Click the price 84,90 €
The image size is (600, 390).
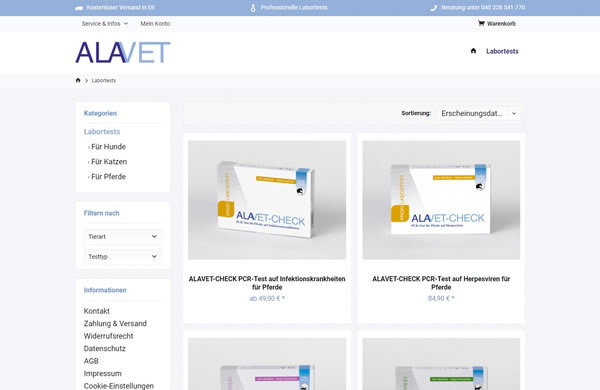(441, 299)
